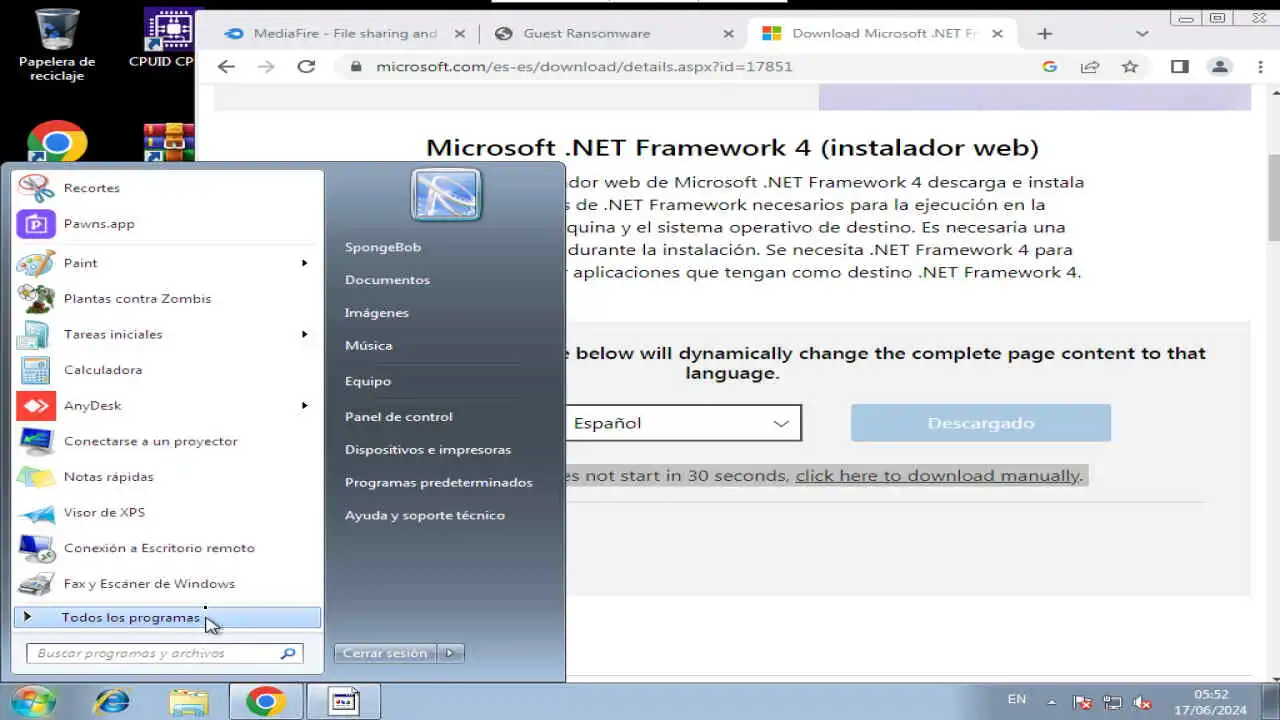Click the user account picture

coord(446,194)
